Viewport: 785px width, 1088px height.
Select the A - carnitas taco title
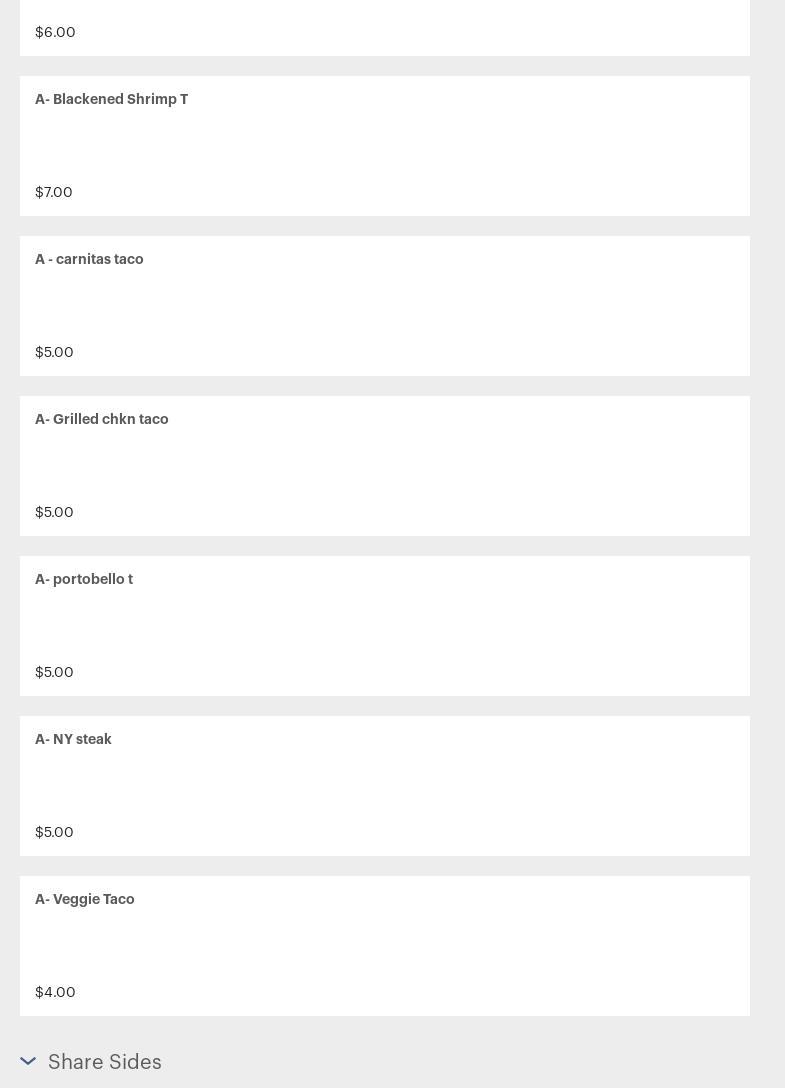(x=90, y=259)
